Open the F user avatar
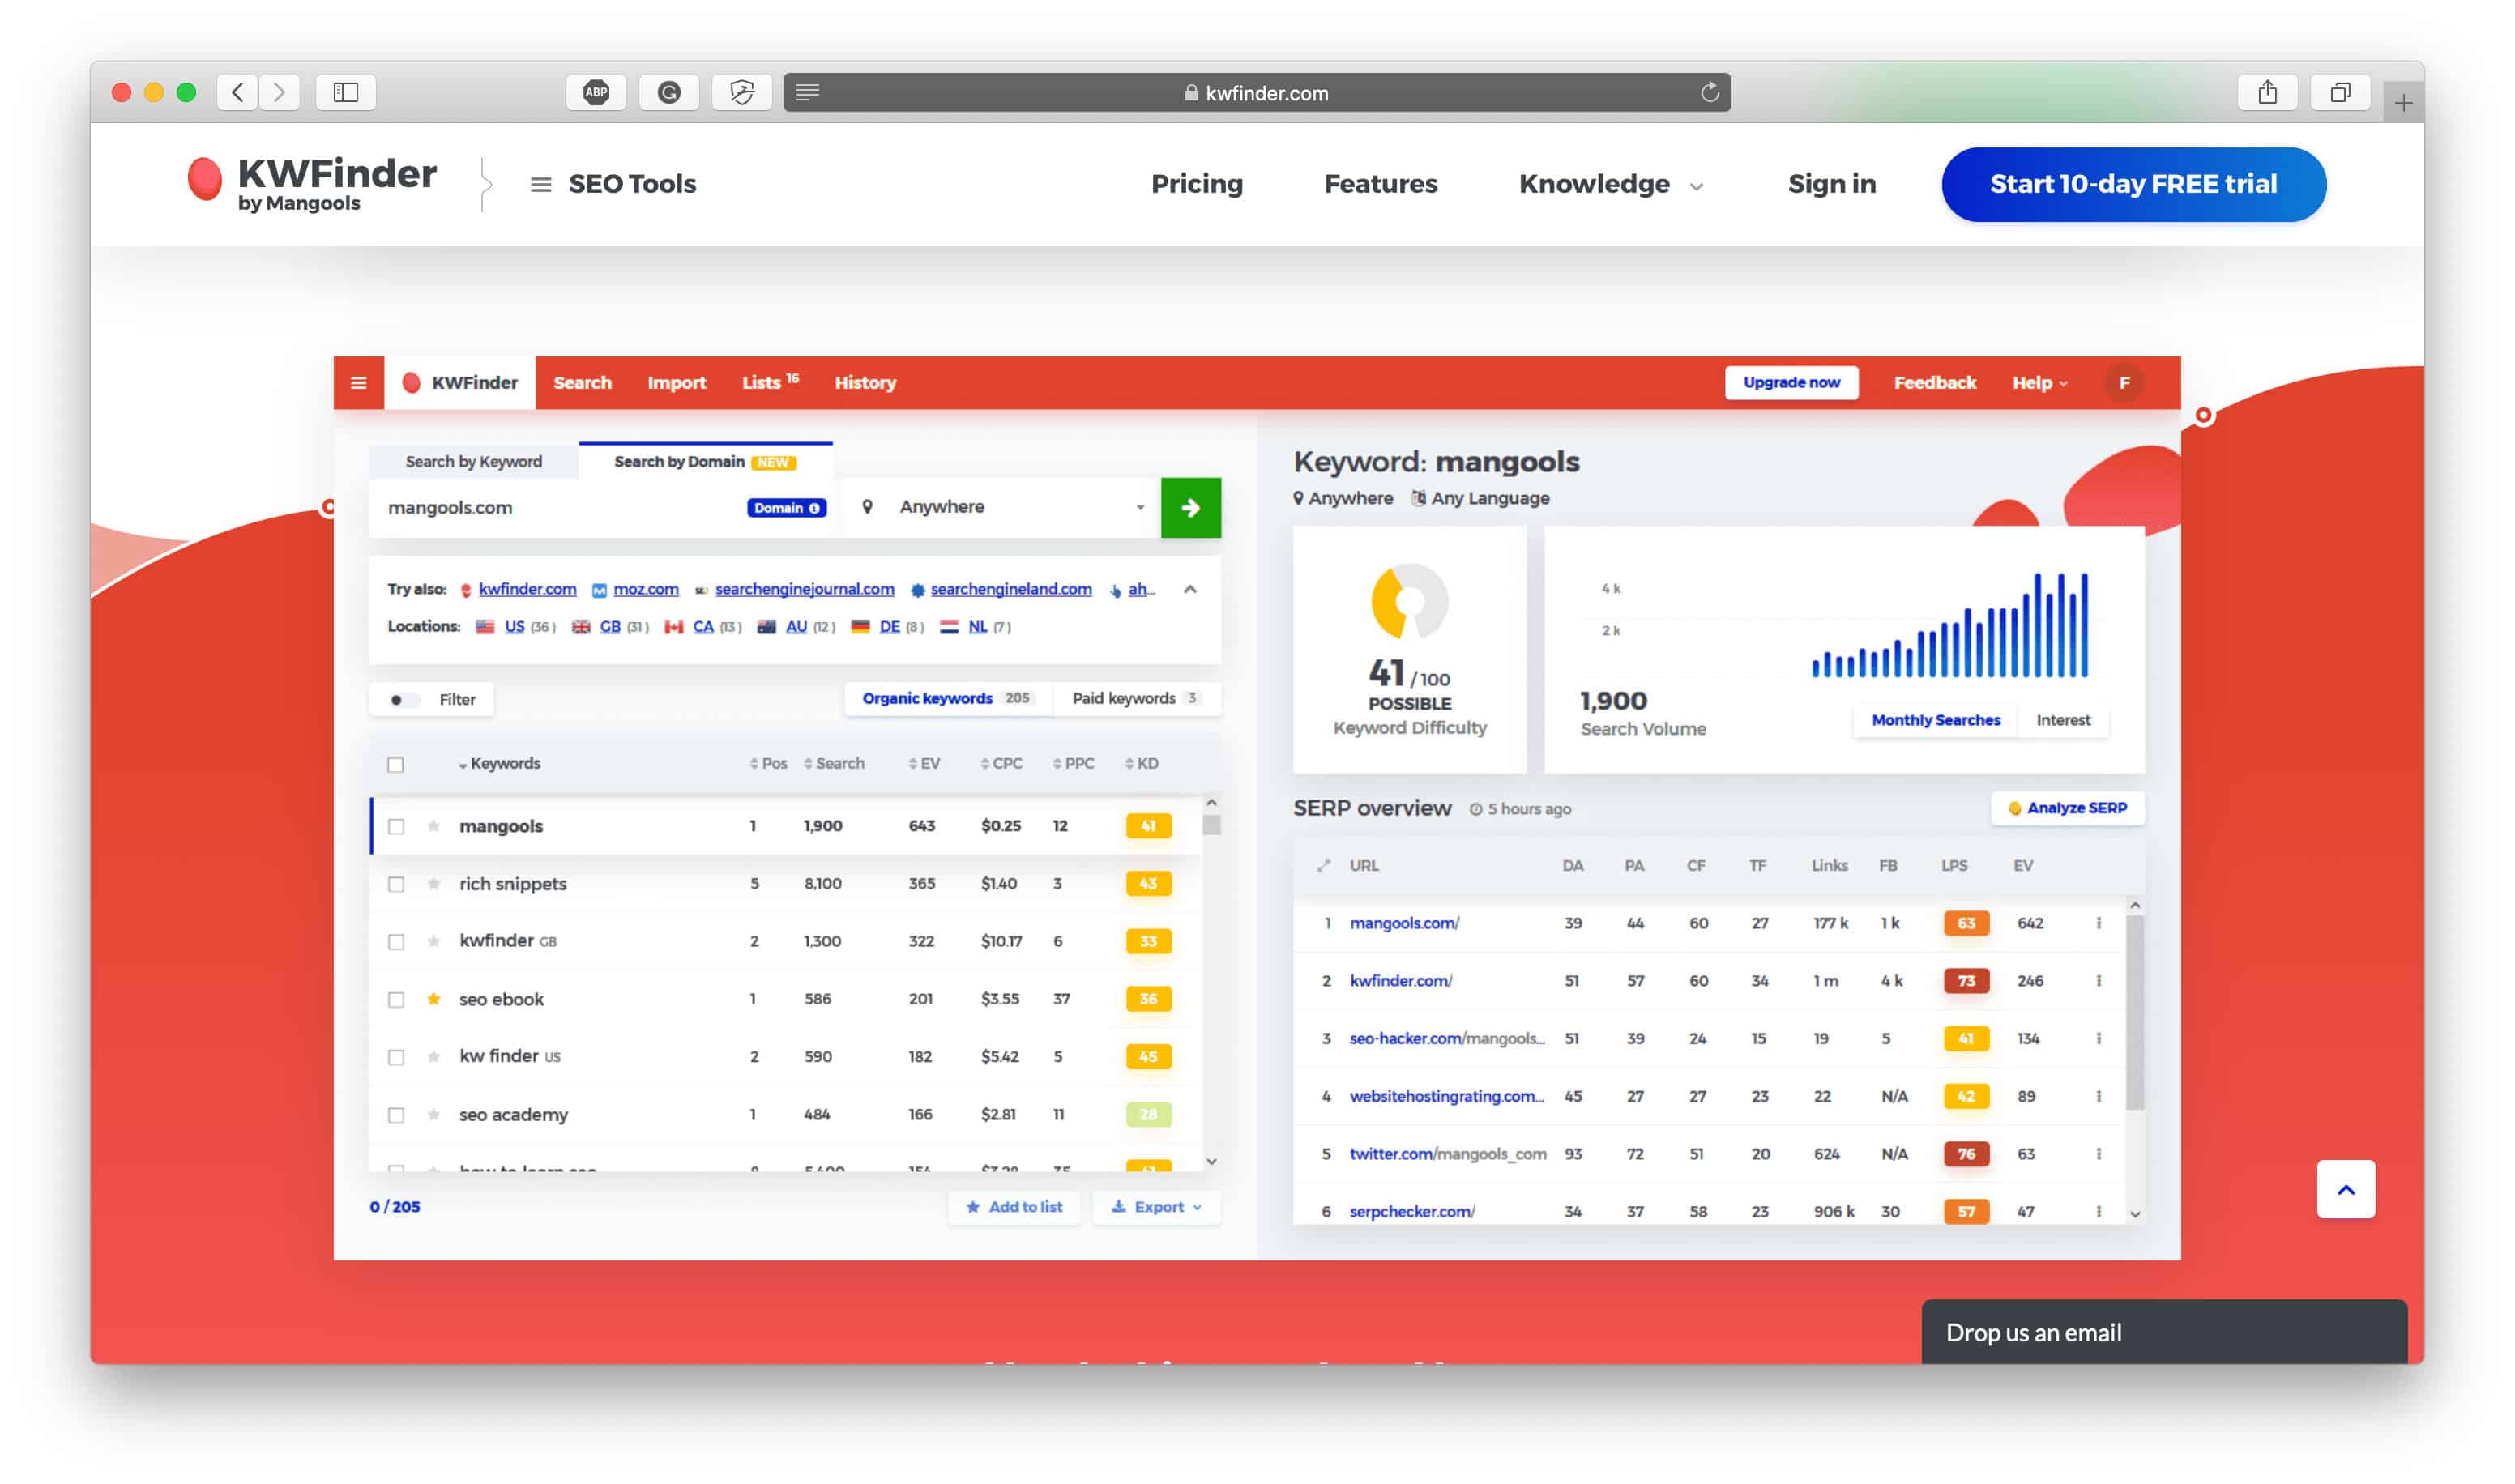The height and width of the screenshot is (1484, 2515). coord(2124,383)
